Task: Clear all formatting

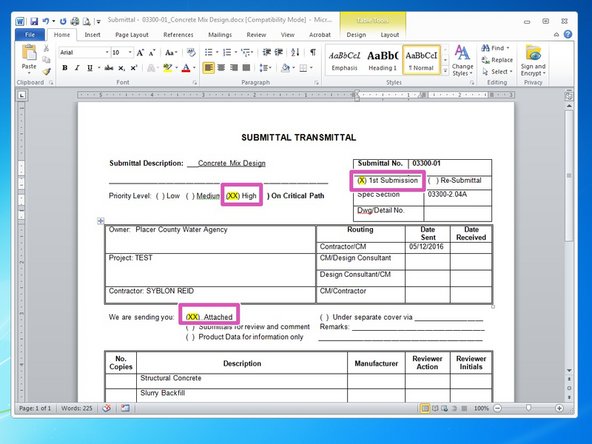Action: (x=191, y=52)
